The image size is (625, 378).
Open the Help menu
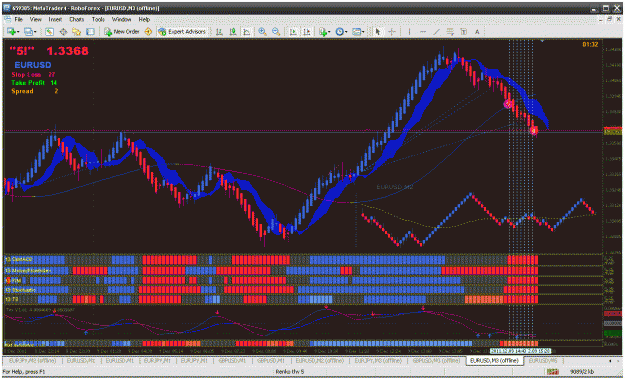pos(144,19)
